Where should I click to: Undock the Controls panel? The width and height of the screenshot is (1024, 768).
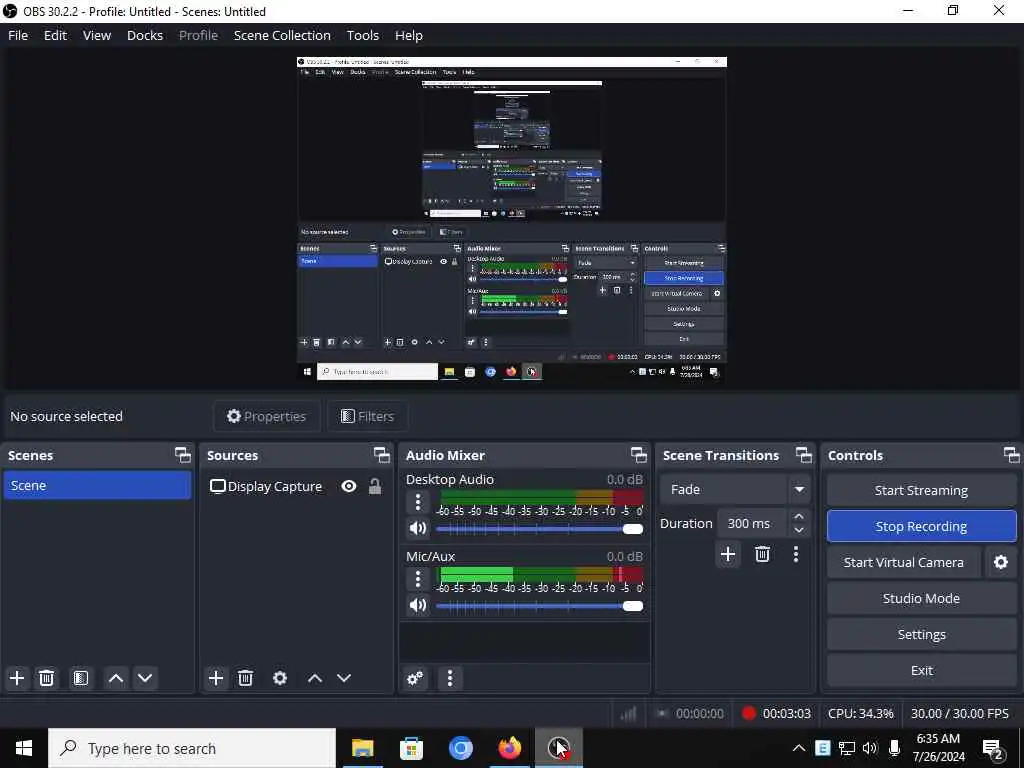1012,455
